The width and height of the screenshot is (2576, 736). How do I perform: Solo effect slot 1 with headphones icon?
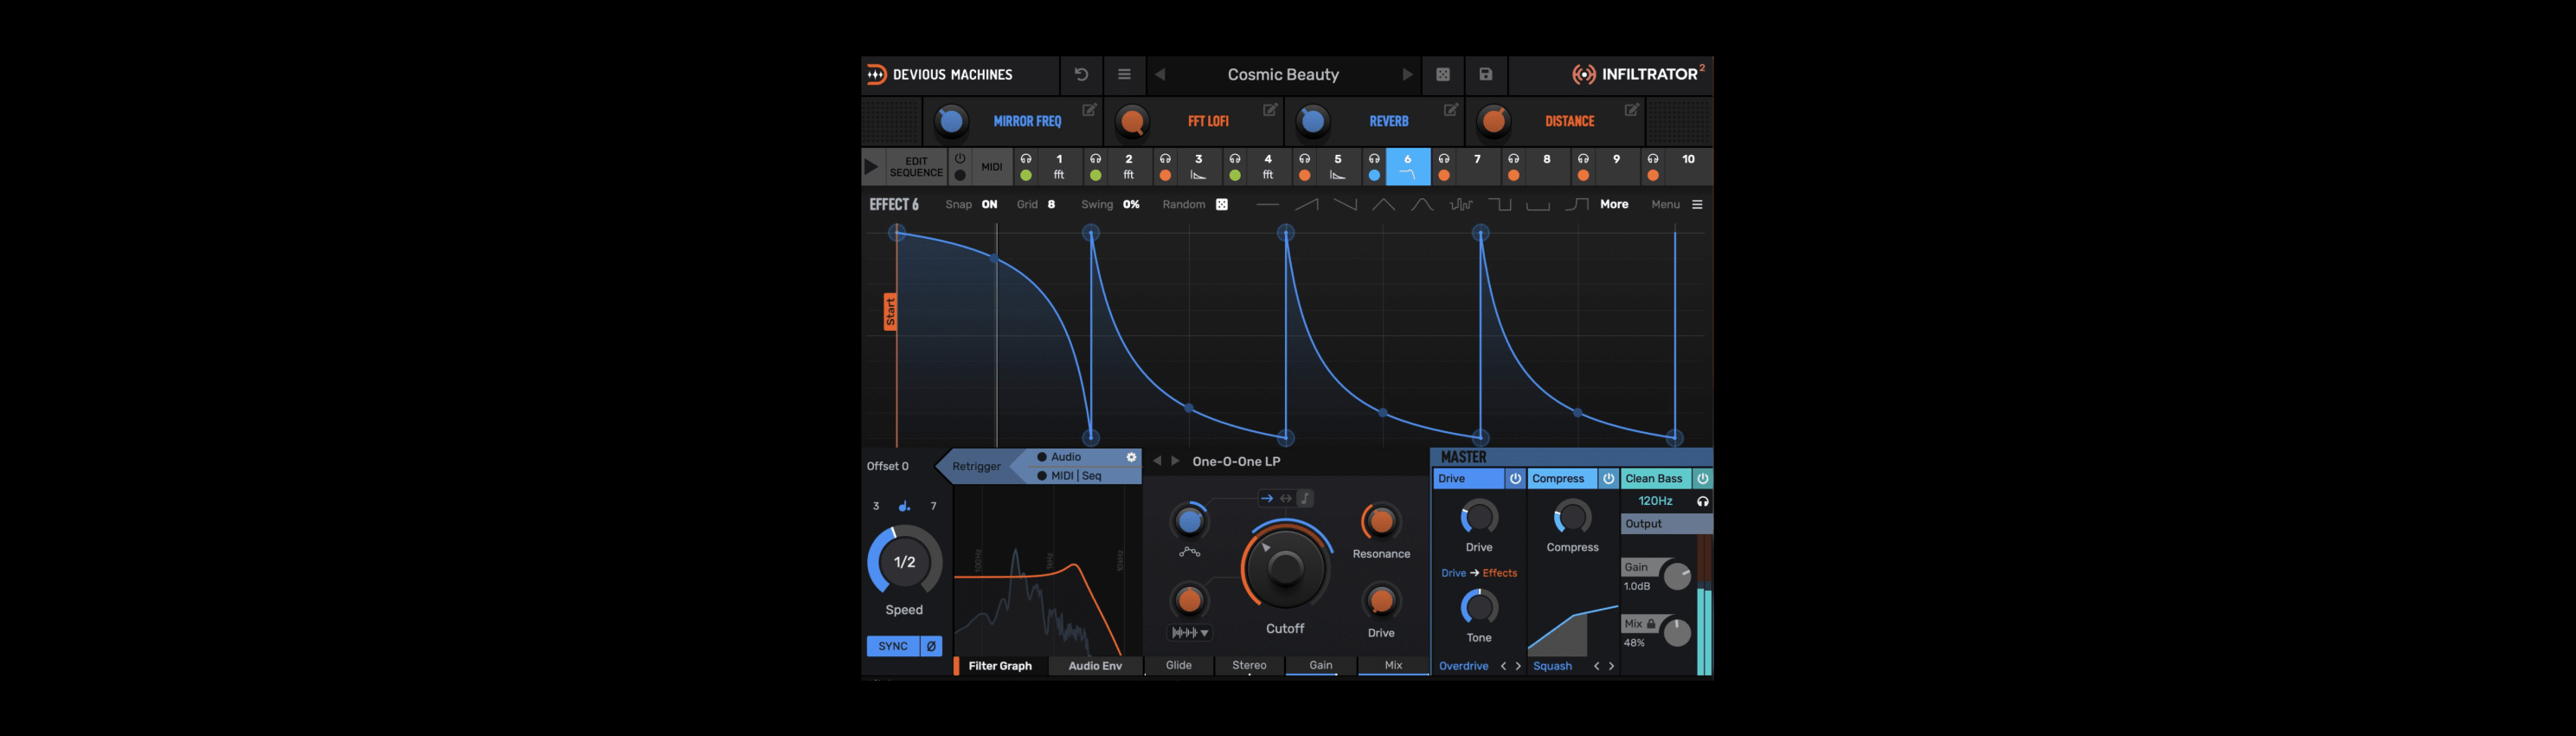[1026, 159]
